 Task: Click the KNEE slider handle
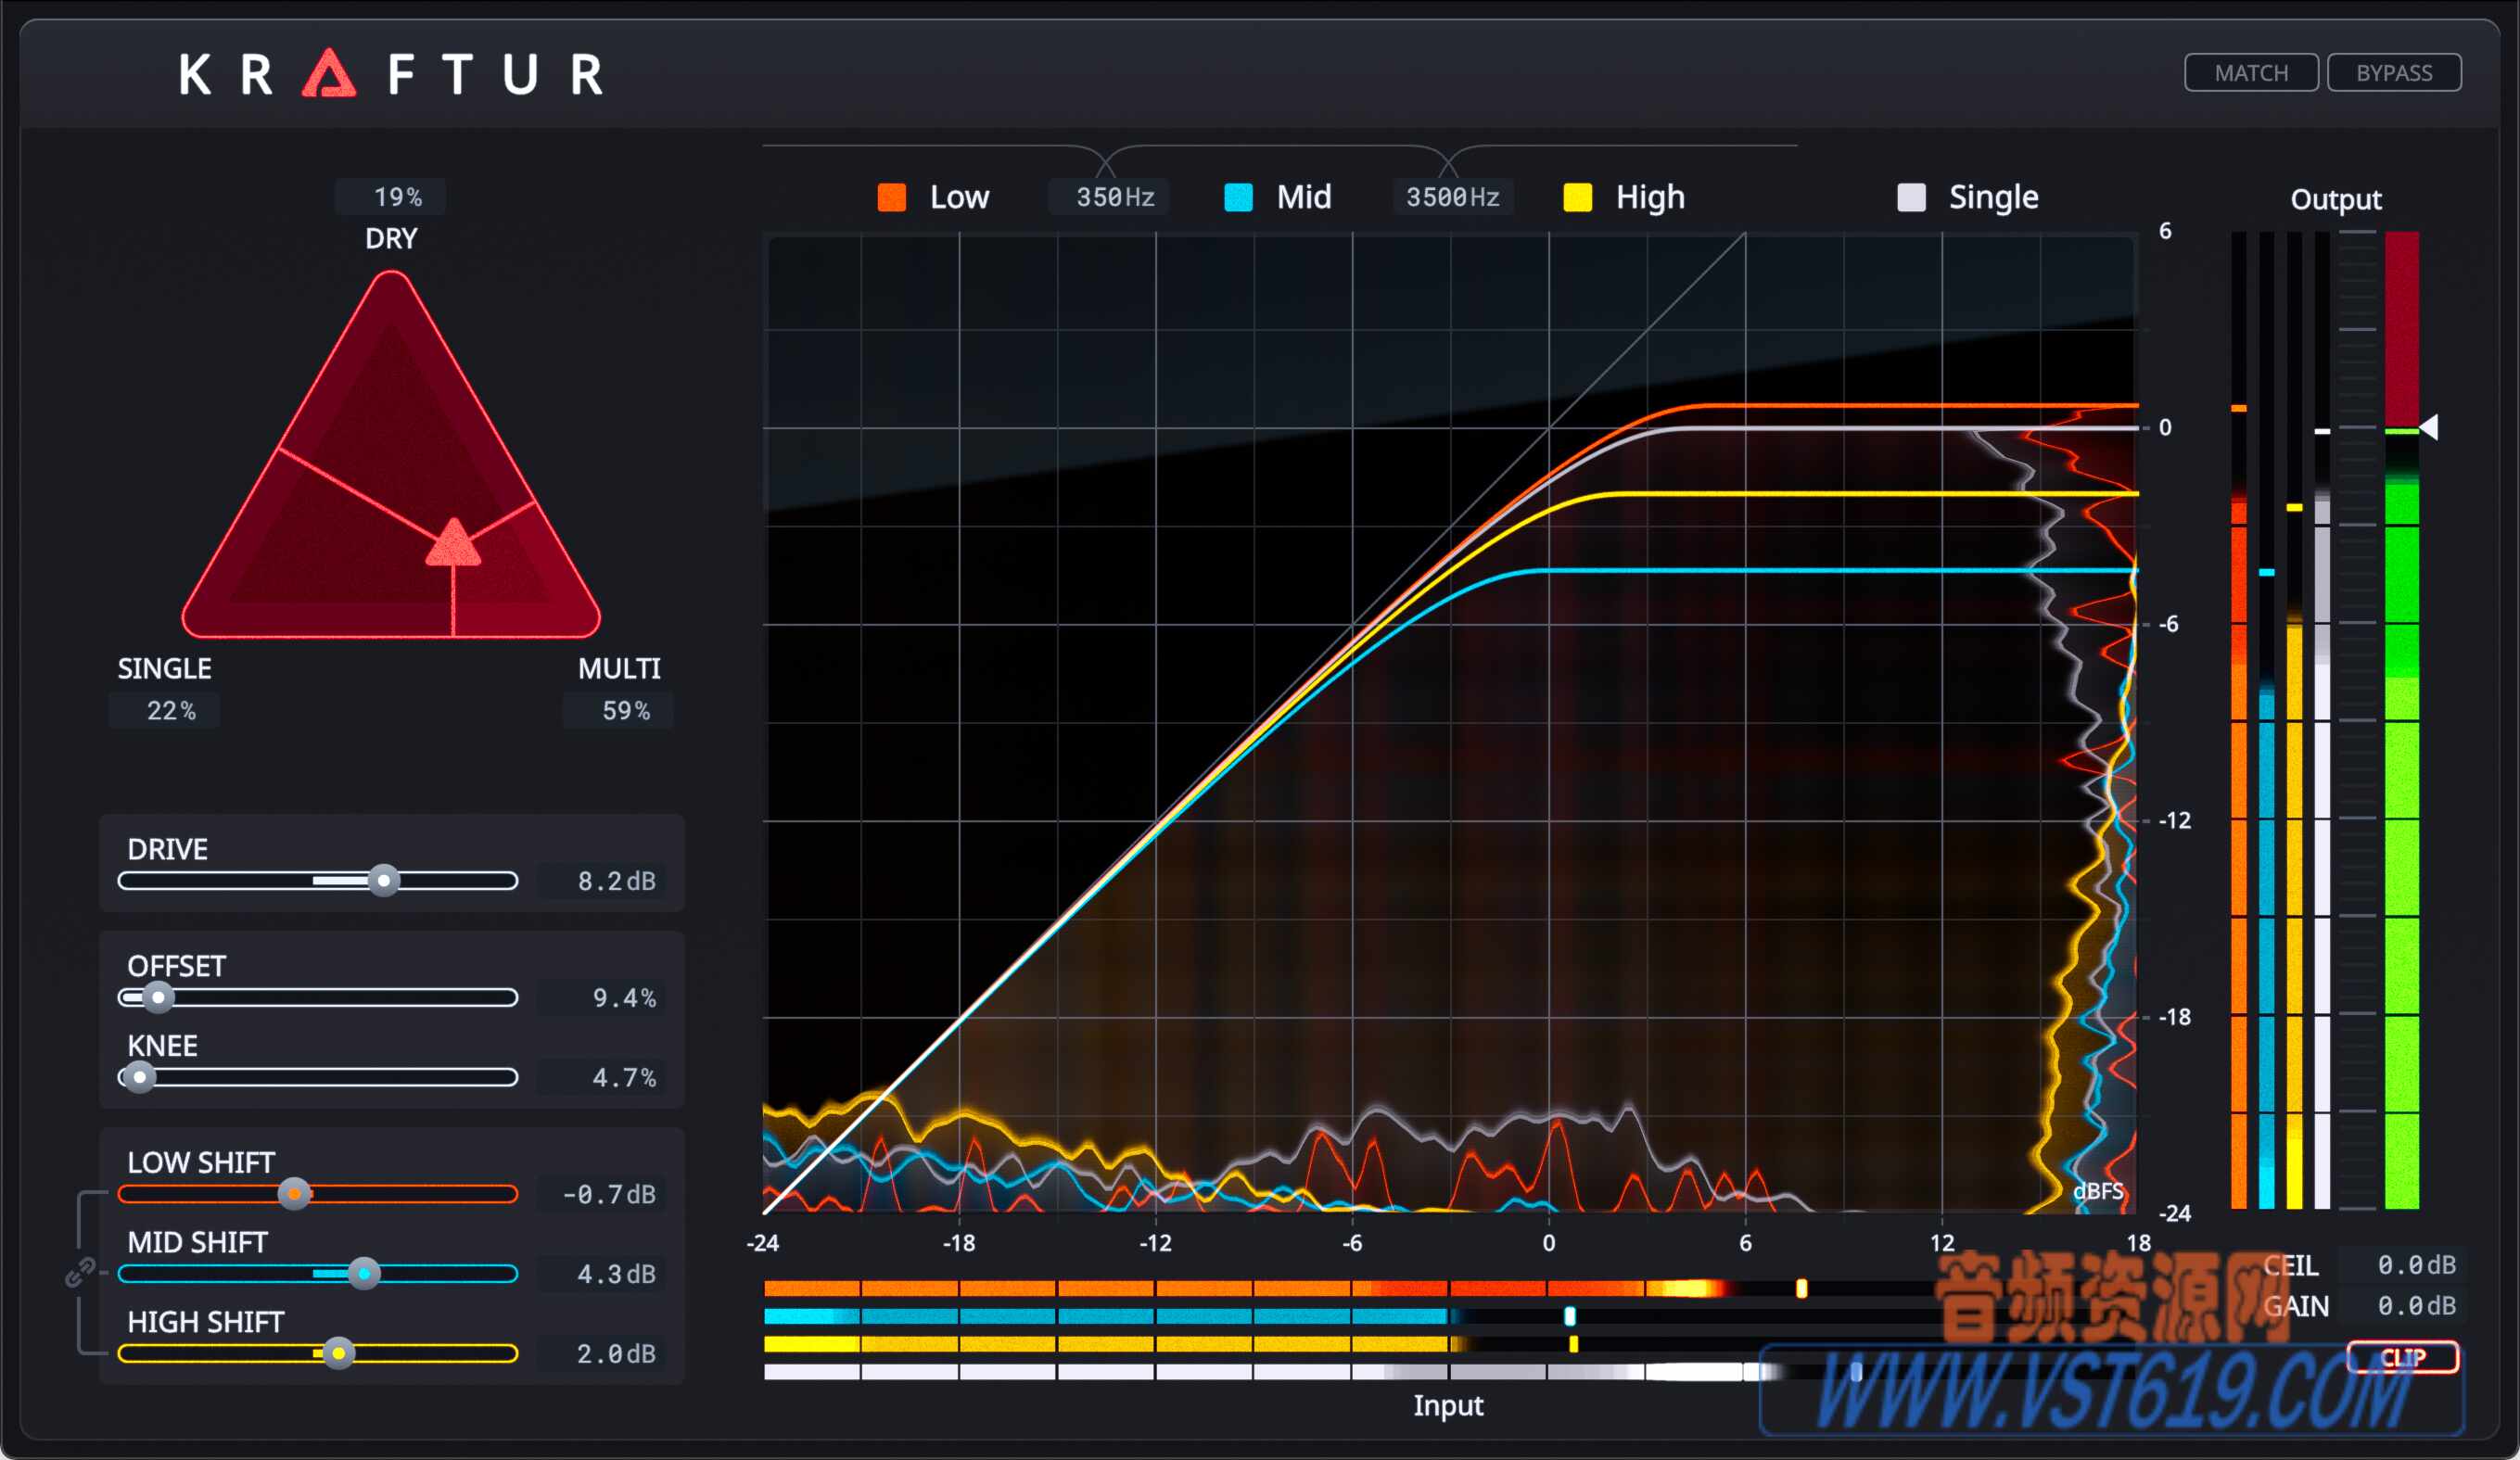tap(141, 1078)
